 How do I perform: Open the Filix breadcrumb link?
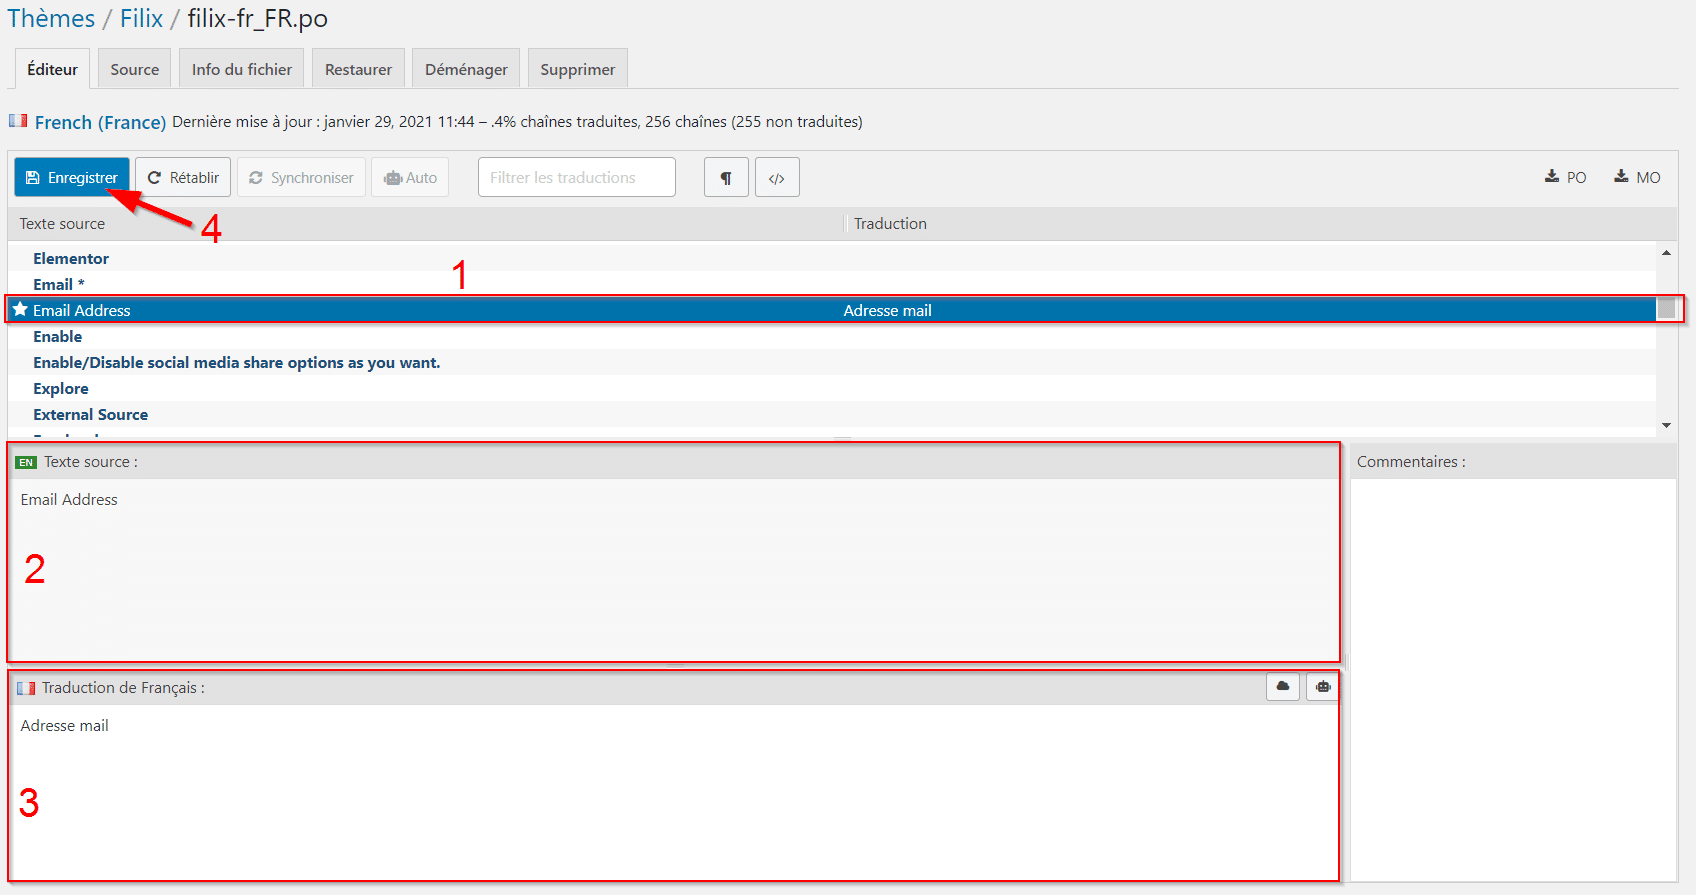(141, 19)
